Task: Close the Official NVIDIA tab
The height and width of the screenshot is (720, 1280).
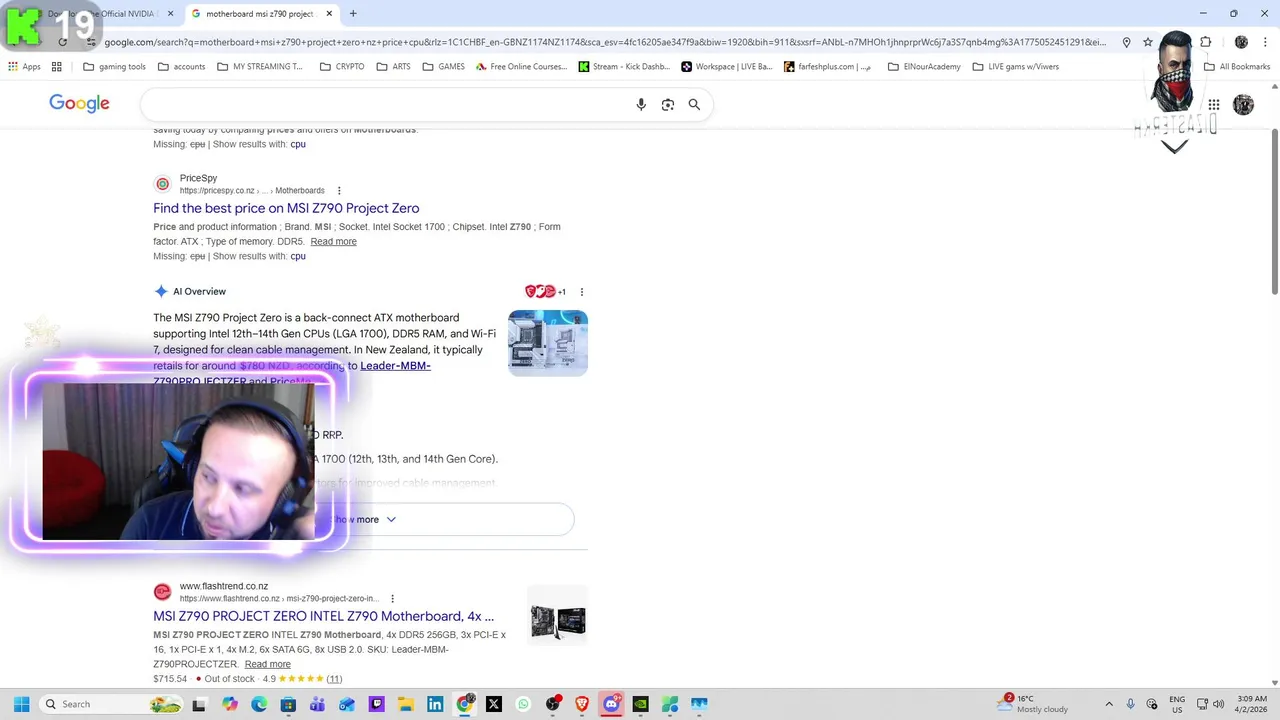Action: click(x=170, y=13)
